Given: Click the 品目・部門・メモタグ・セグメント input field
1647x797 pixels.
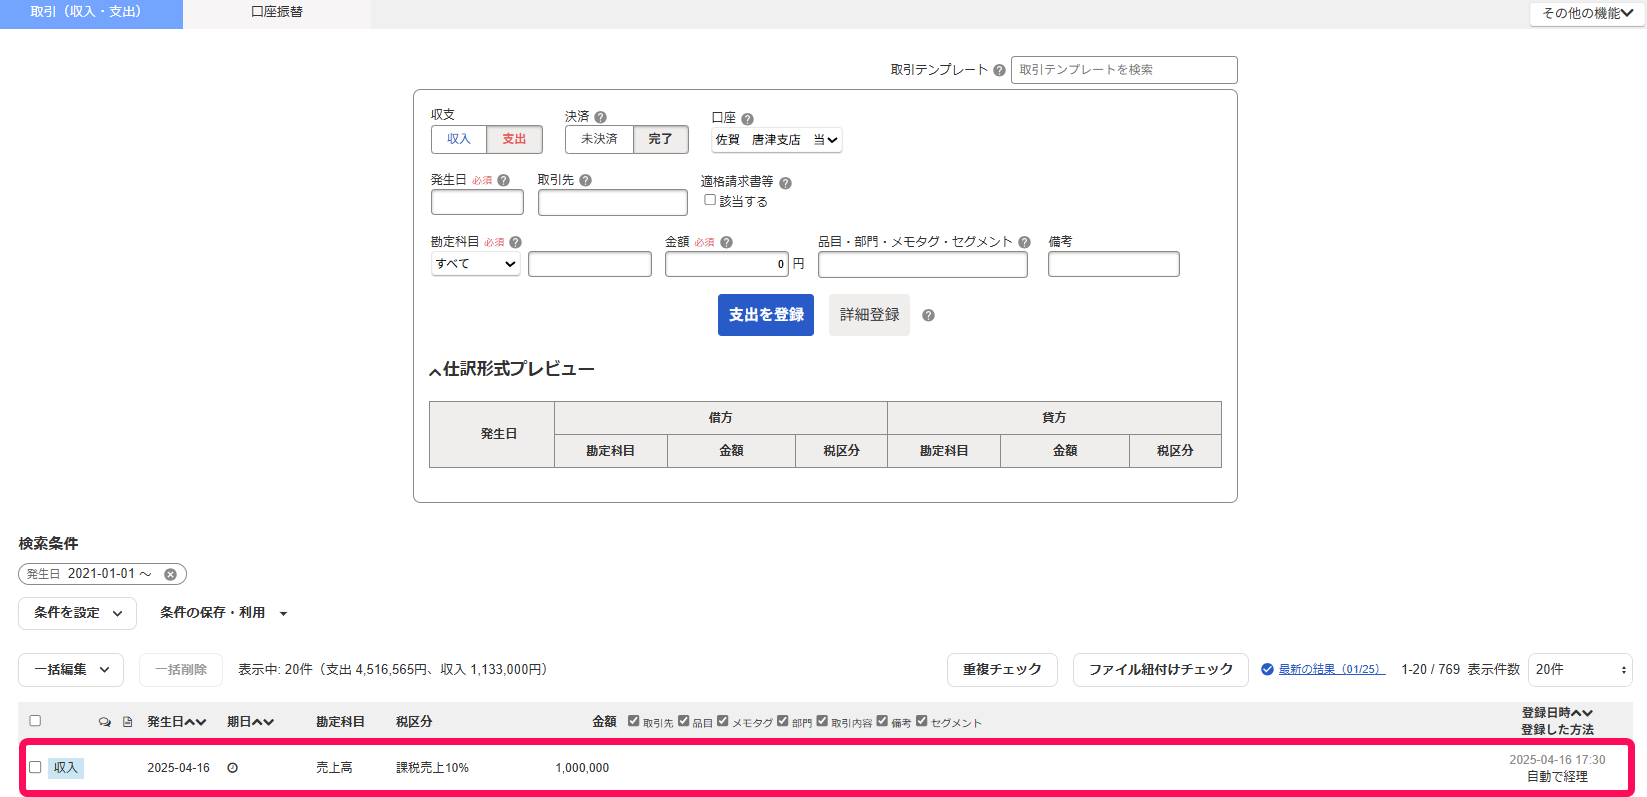Looking at the screenshot, I should (x=923, y=264).
